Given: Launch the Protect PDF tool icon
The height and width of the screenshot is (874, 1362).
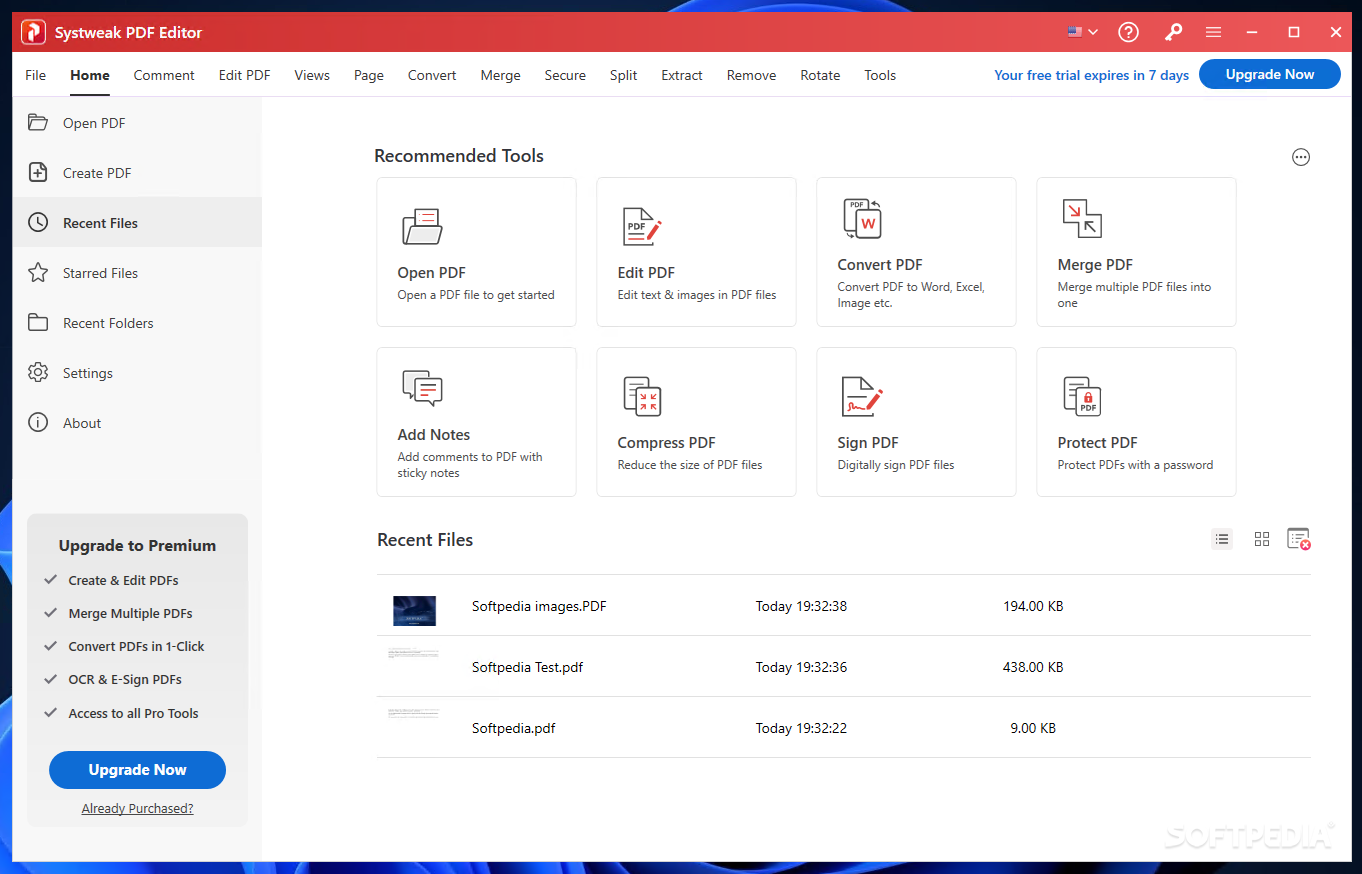Looking at the screenshot, I should pyautogui.click(x=1082, y=396).
